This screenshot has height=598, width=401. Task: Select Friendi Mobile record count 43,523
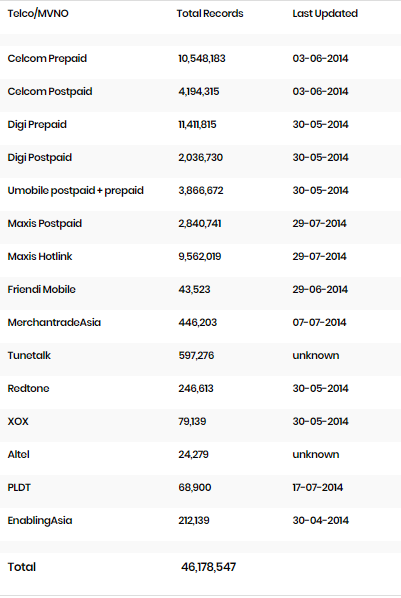(194, 289)
